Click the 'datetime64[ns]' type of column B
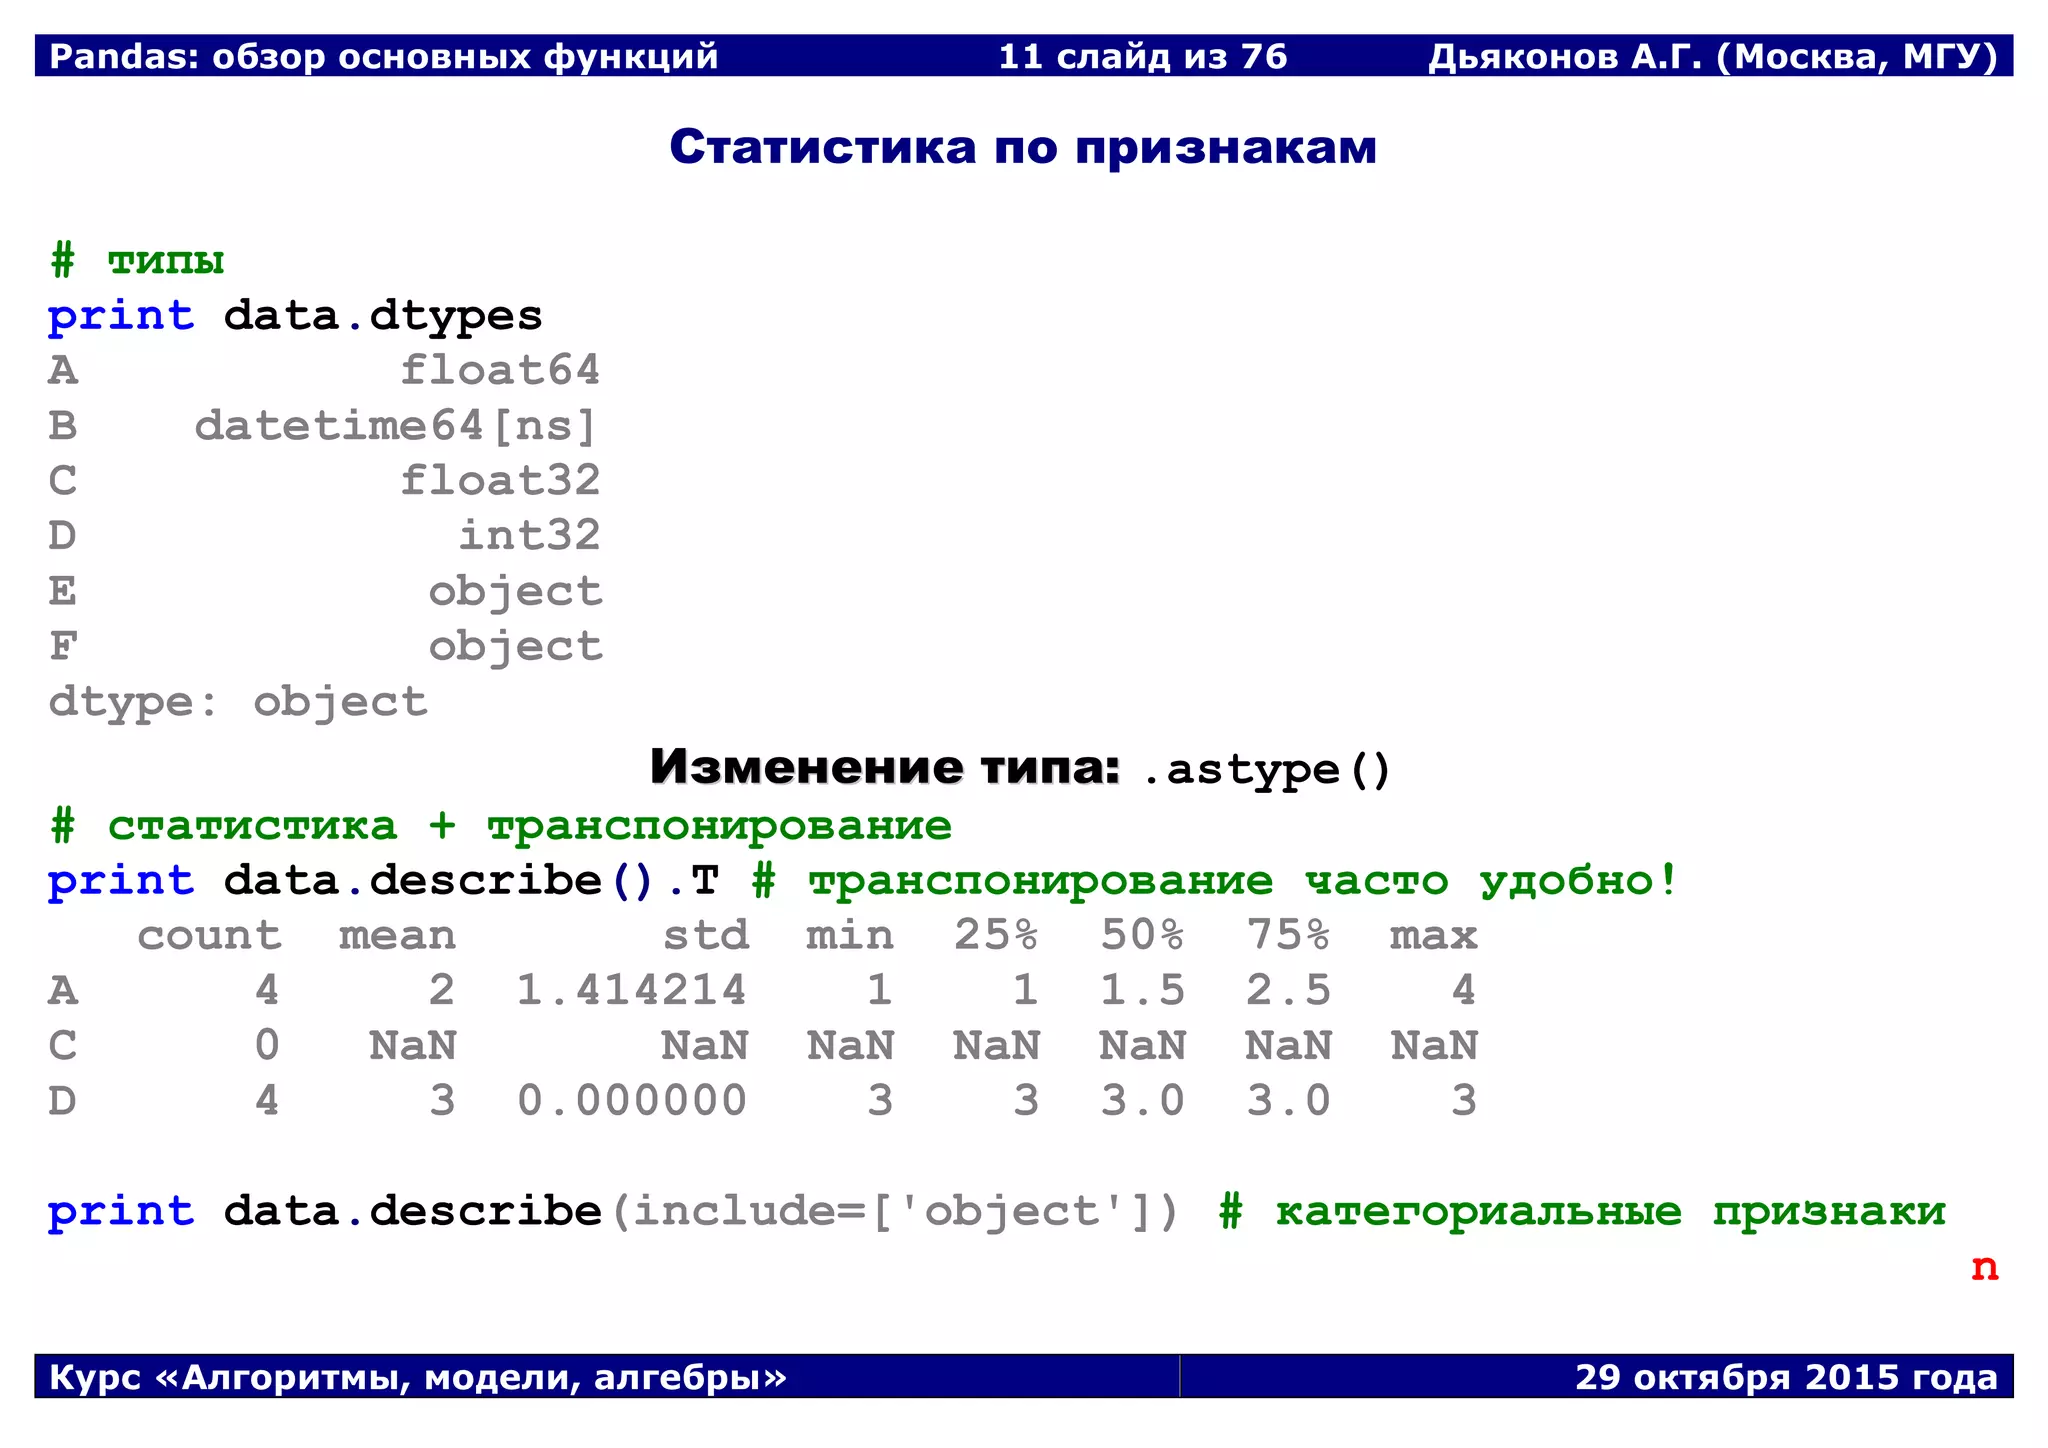Viewport: 2048px width, 1448px height. 396,426
